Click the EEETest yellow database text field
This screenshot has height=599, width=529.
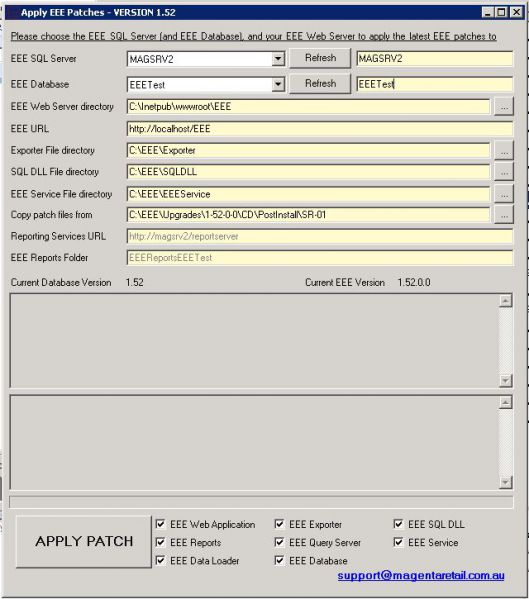point(435,84)
